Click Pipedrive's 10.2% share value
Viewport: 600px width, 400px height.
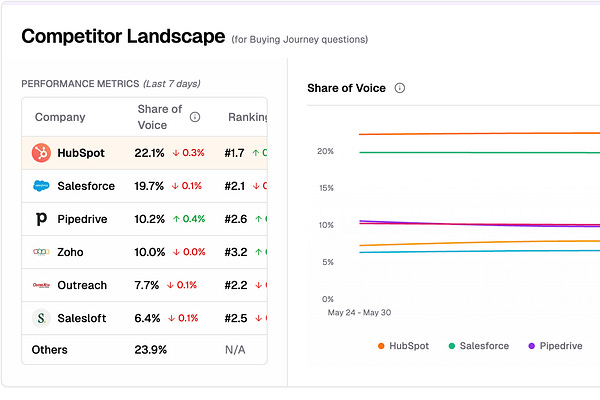coord(149,219)
